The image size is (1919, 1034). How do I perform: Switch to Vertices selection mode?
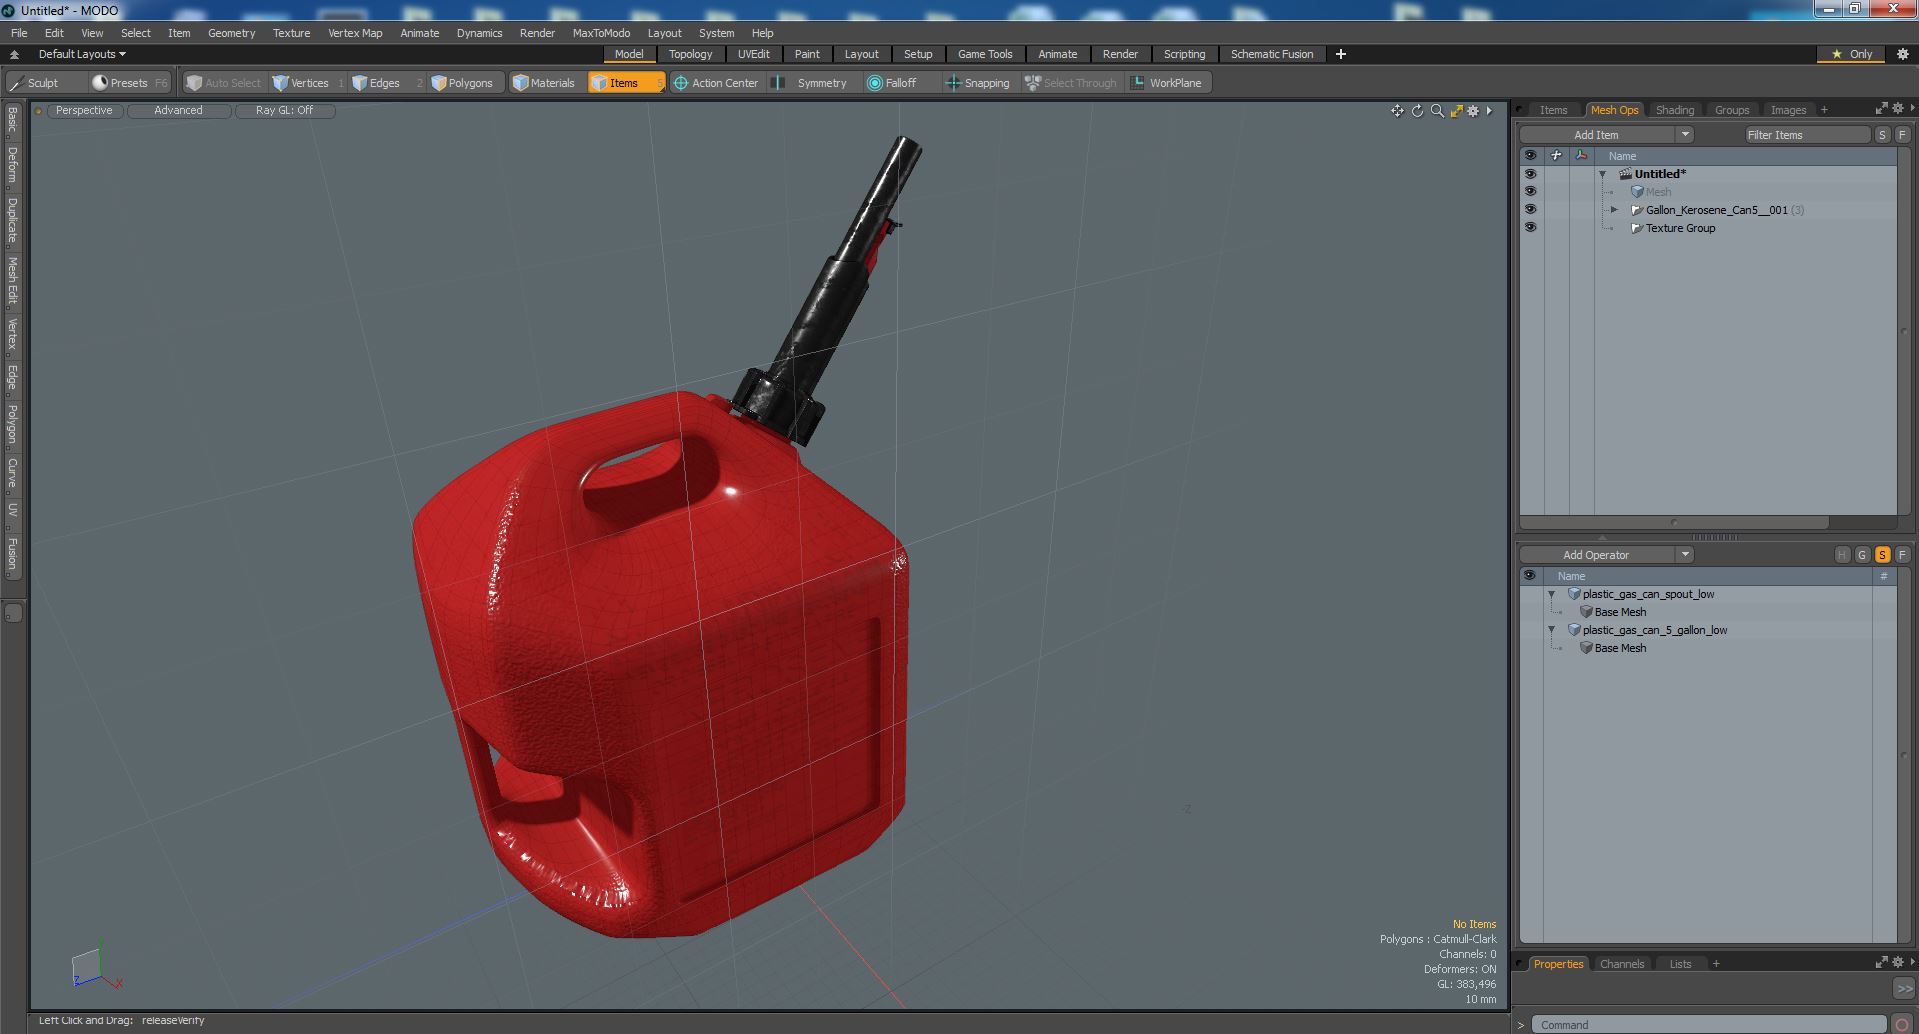click(309, 83)
